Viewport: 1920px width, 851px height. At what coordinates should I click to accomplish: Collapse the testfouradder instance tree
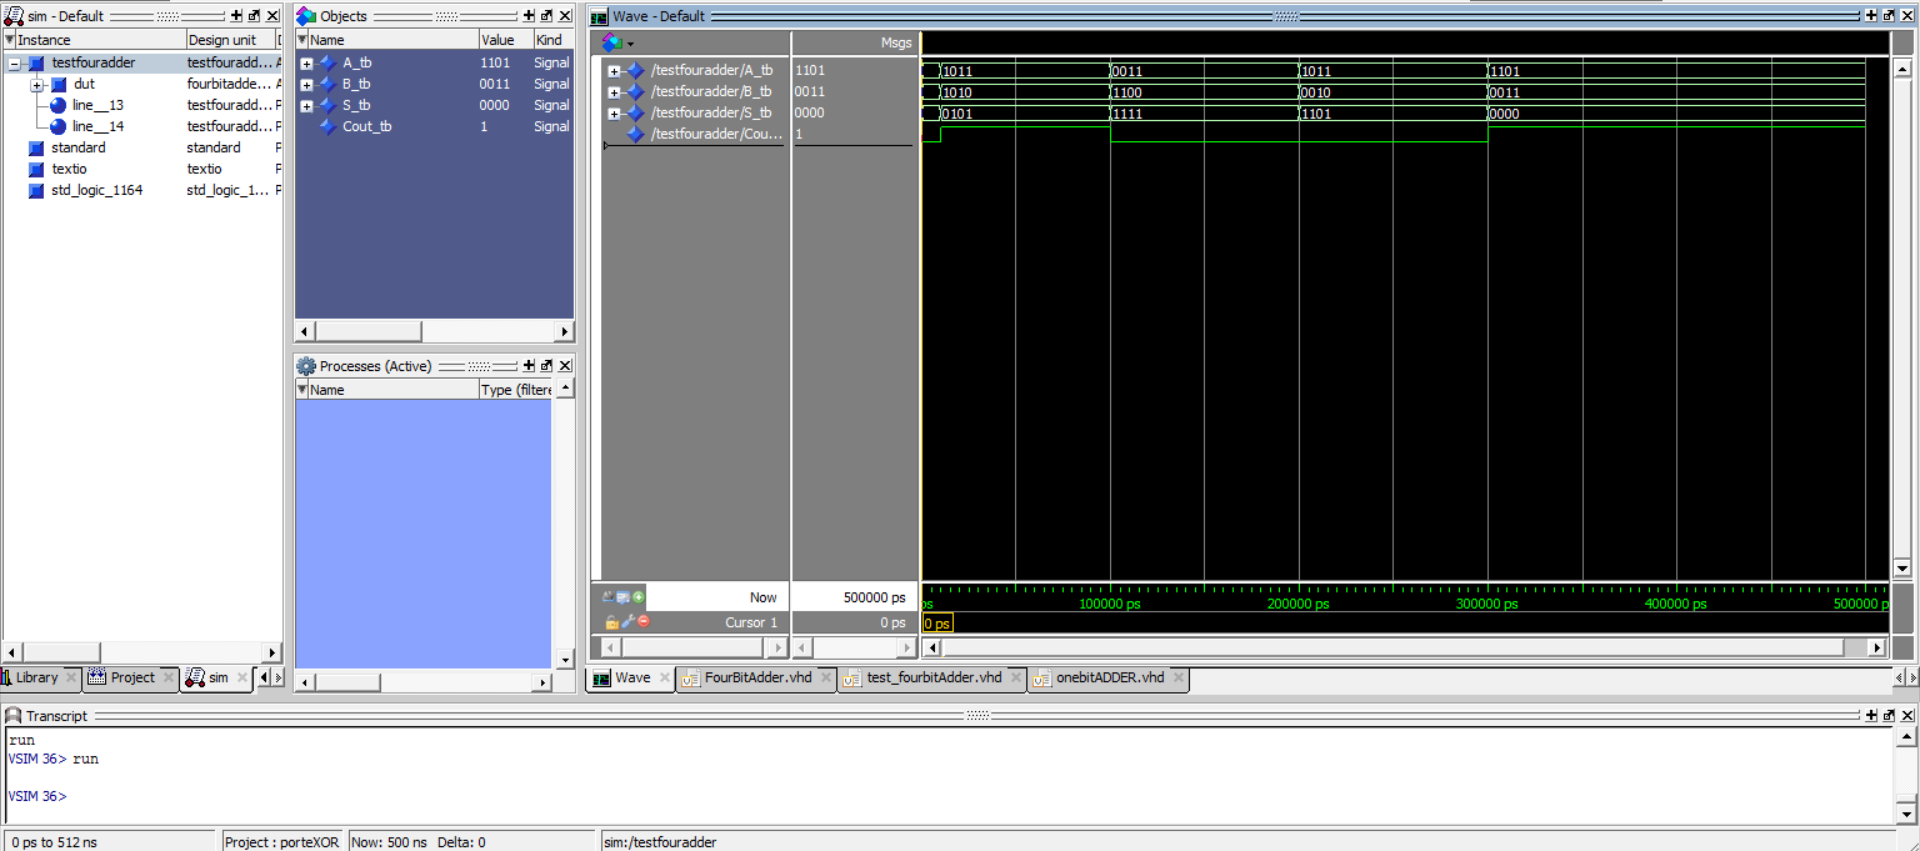14,63
